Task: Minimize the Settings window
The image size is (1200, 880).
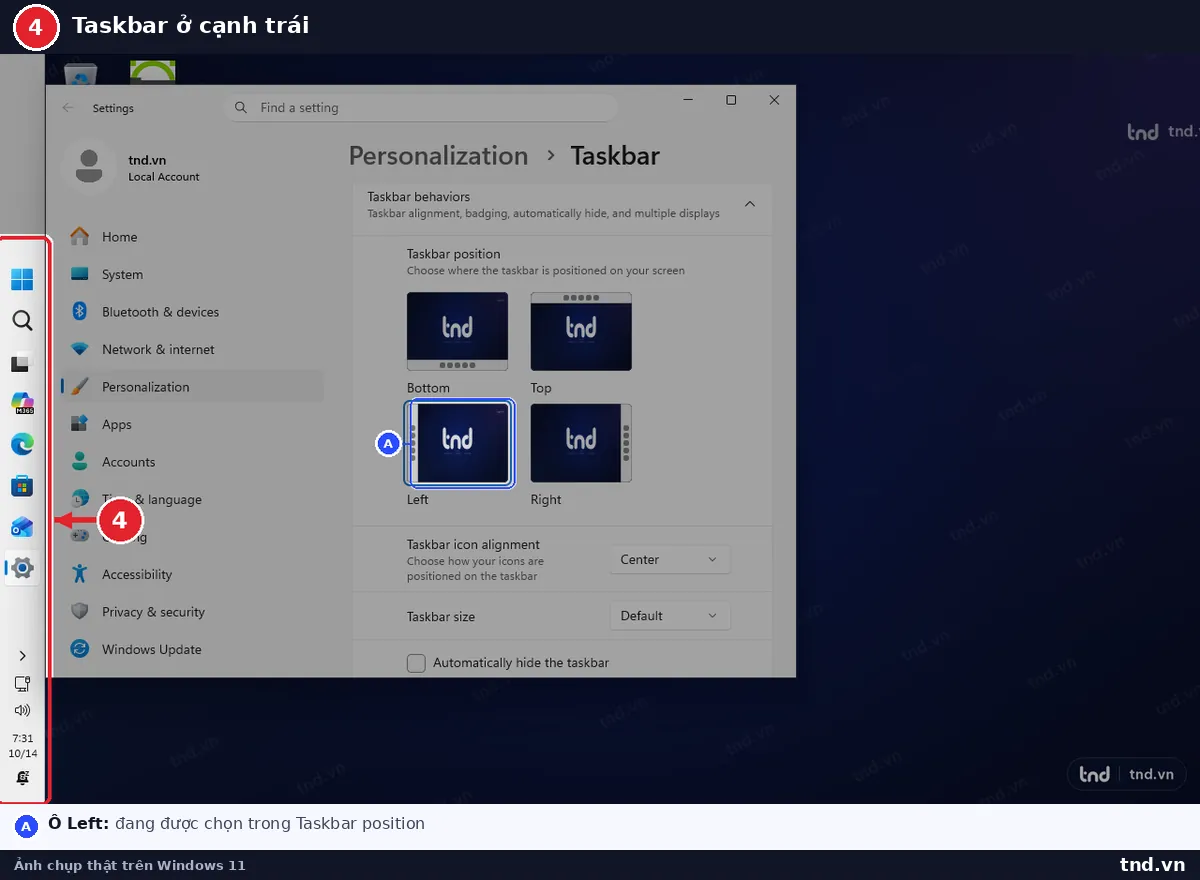Action: pos(688,100)
